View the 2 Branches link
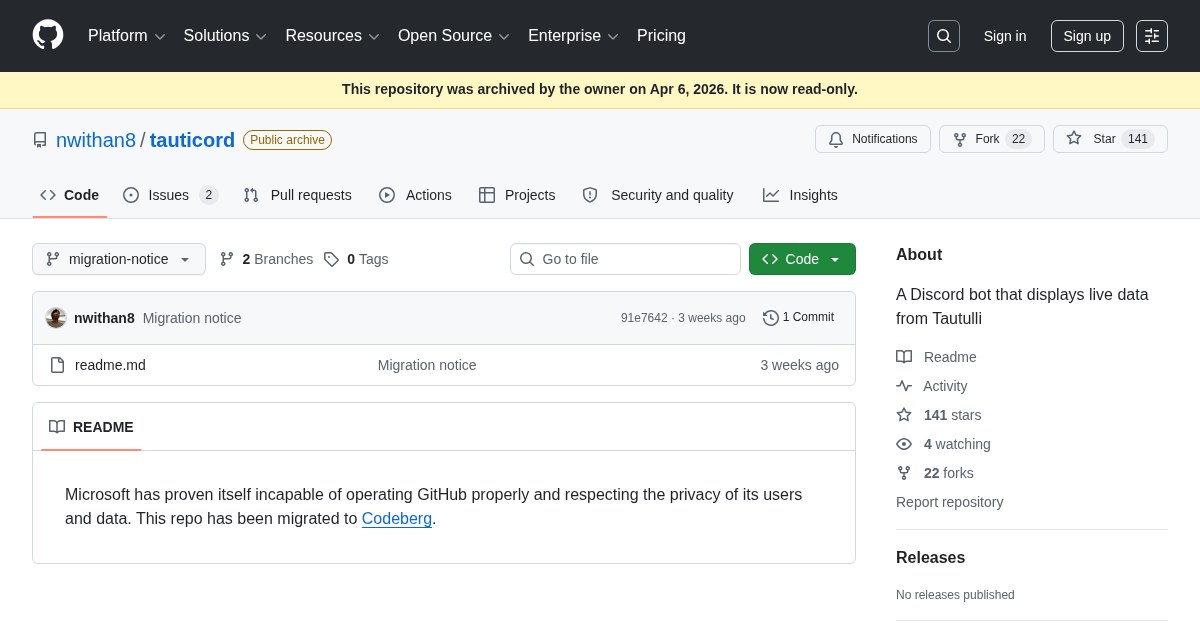The image size is (1200, 630). (x=267, y=259)
